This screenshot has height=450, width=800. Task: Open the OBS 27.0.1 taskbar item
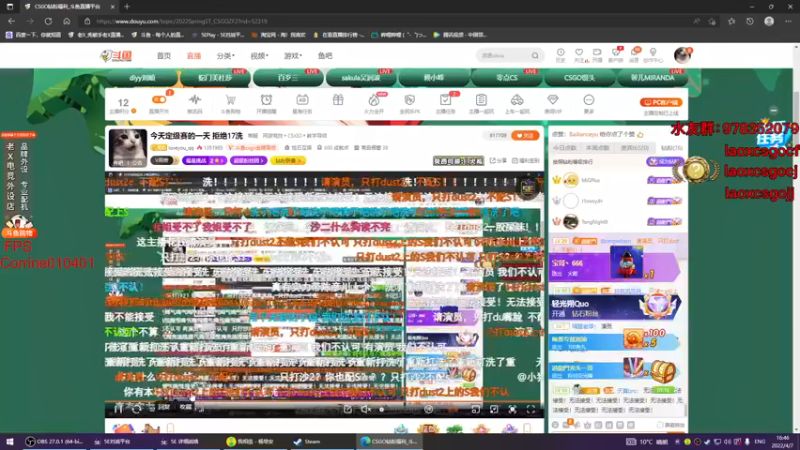pos(54,442)
